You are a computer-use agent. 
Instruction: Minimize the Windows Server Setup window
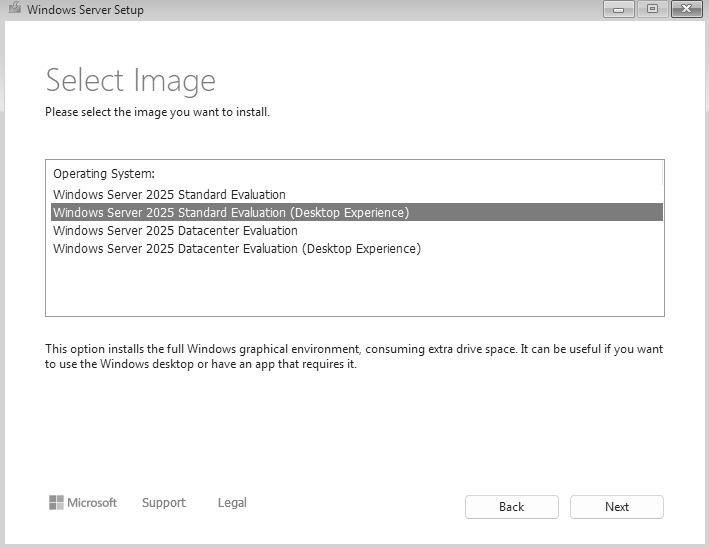(618, 9)
